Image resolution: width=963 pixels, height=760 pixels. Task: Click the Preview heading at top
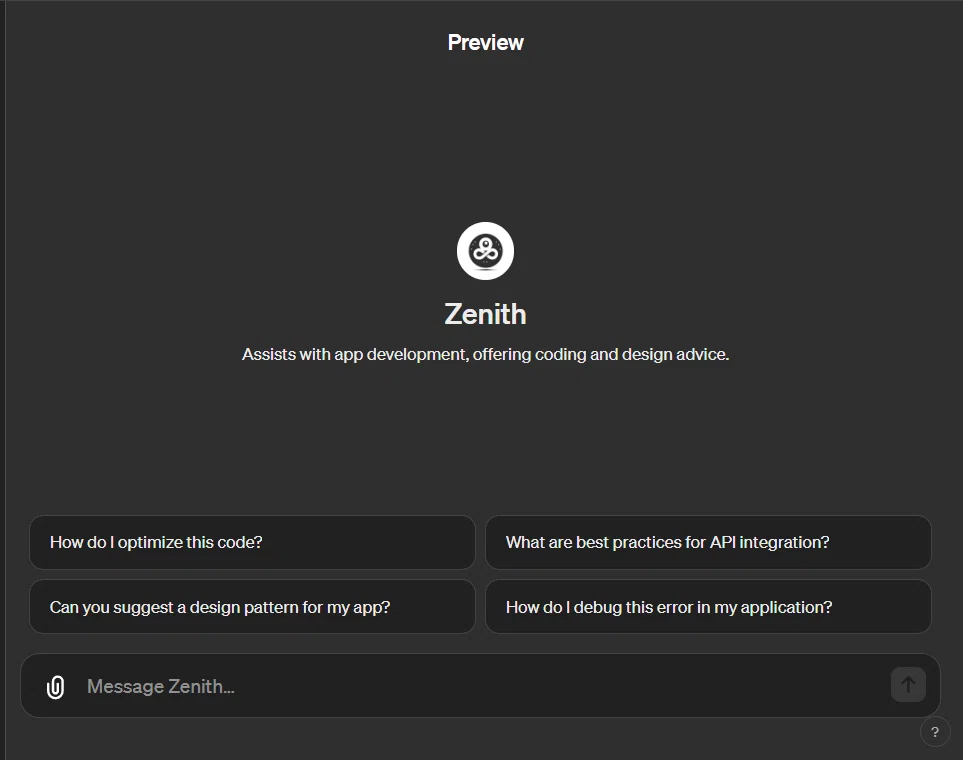click(x=485, y=42)
